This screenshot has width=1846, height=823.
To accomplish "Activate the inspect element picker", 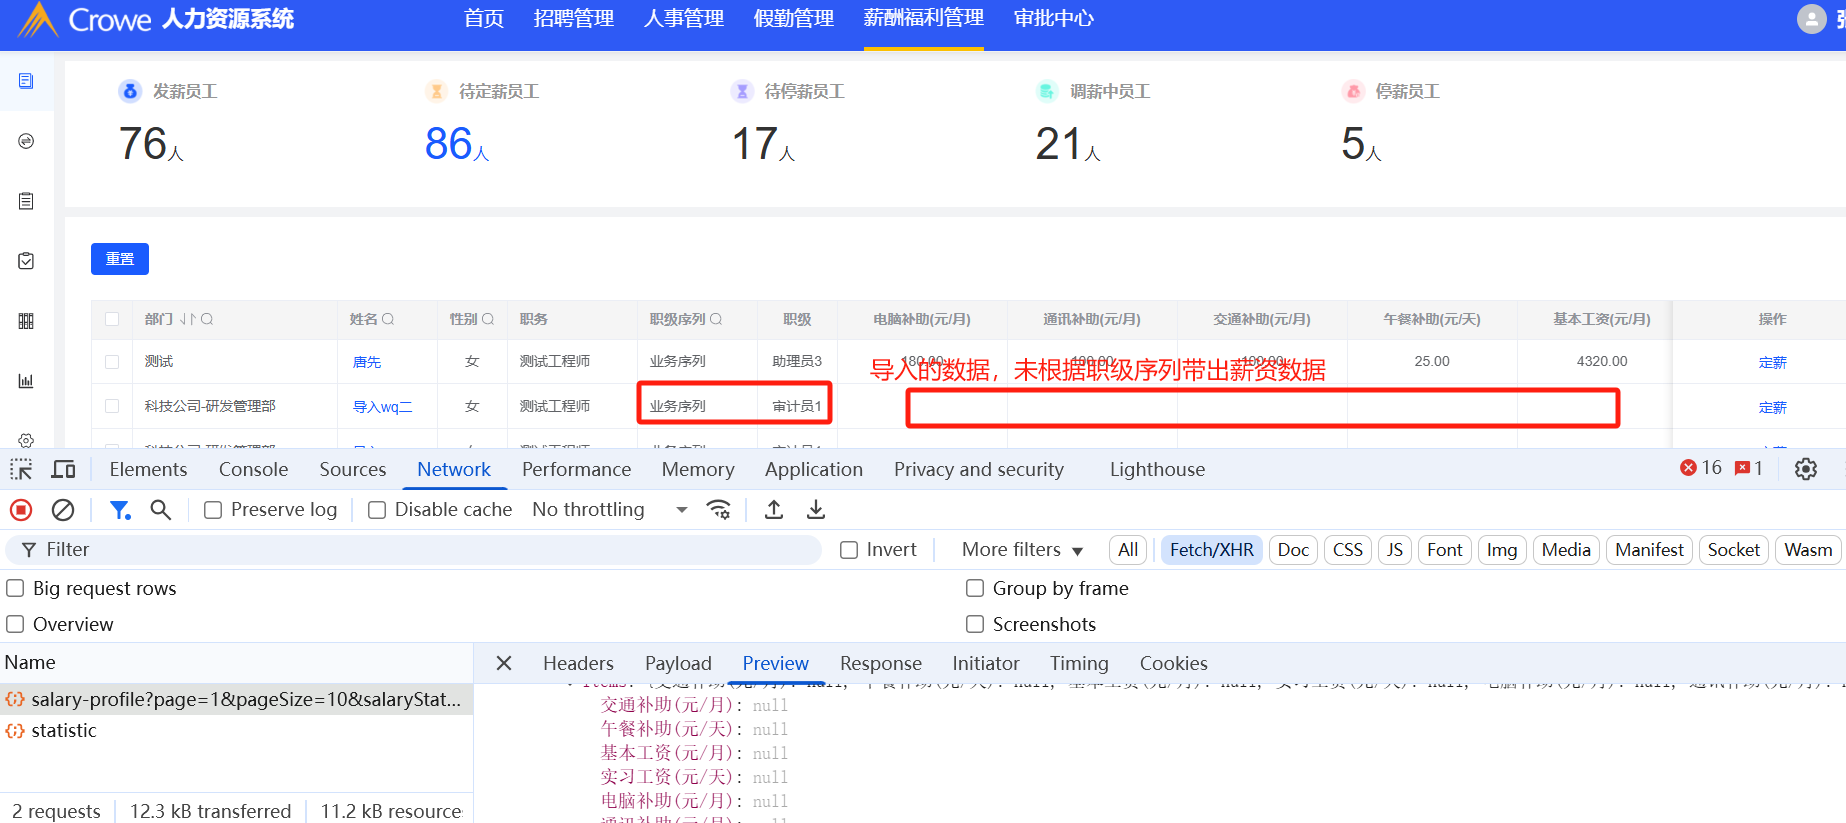I will click(21, 469).
